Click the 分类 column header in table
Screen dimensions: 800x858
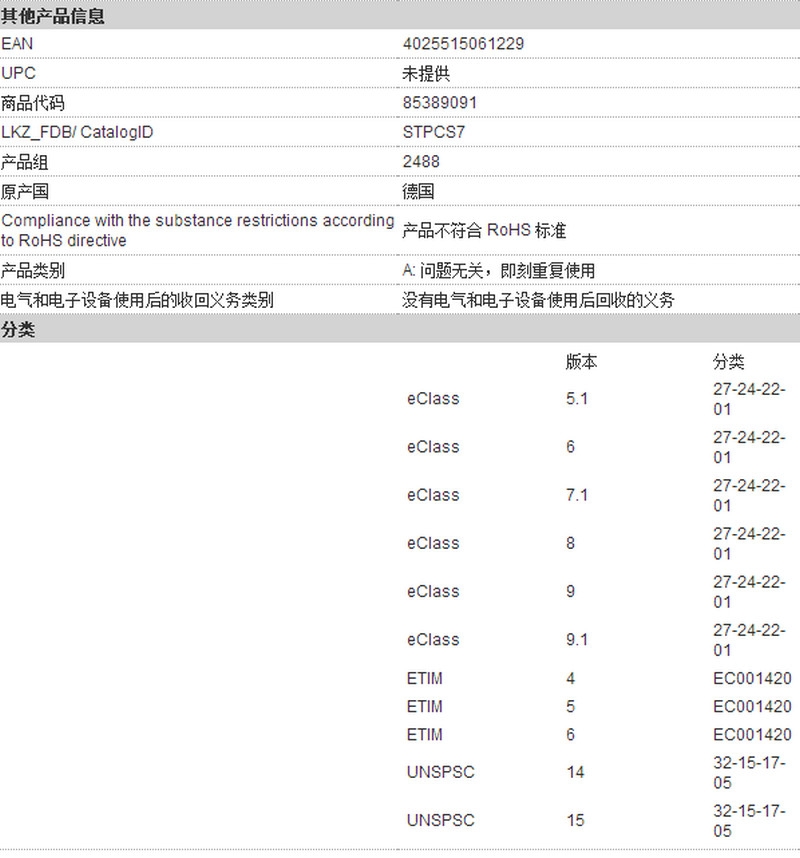click(728, 362)
